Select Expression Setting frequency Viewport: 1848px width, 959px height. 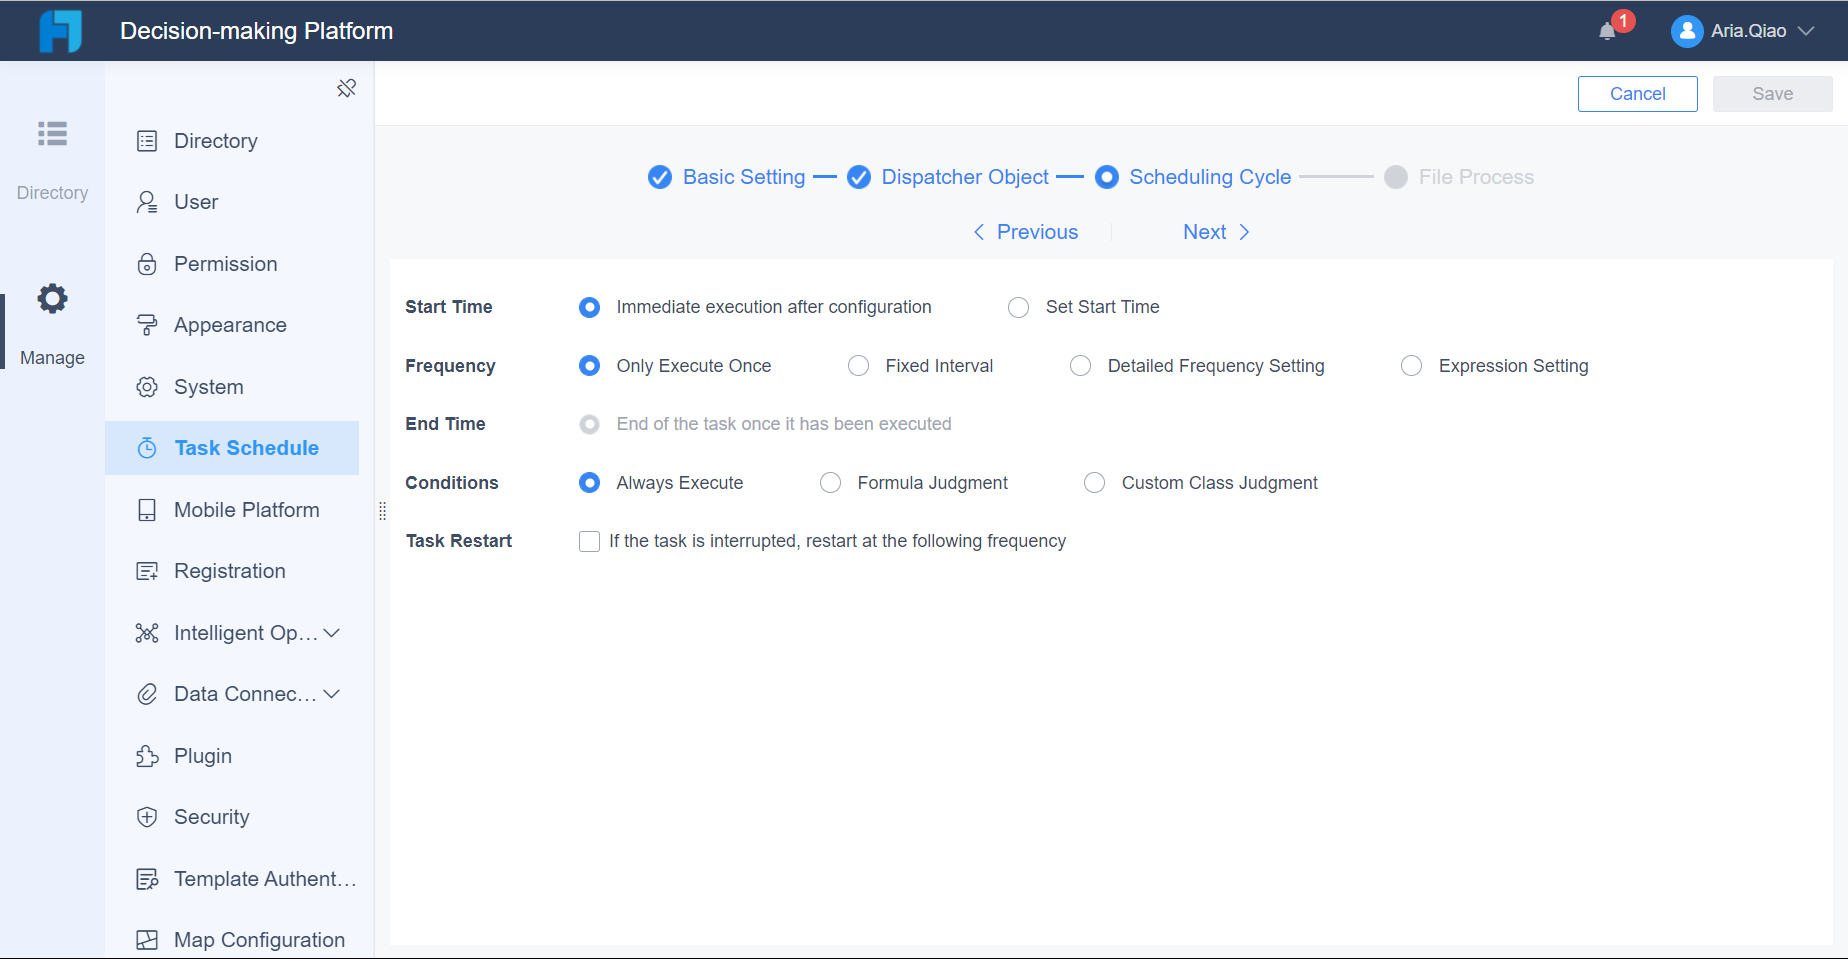click(1411, 366)
